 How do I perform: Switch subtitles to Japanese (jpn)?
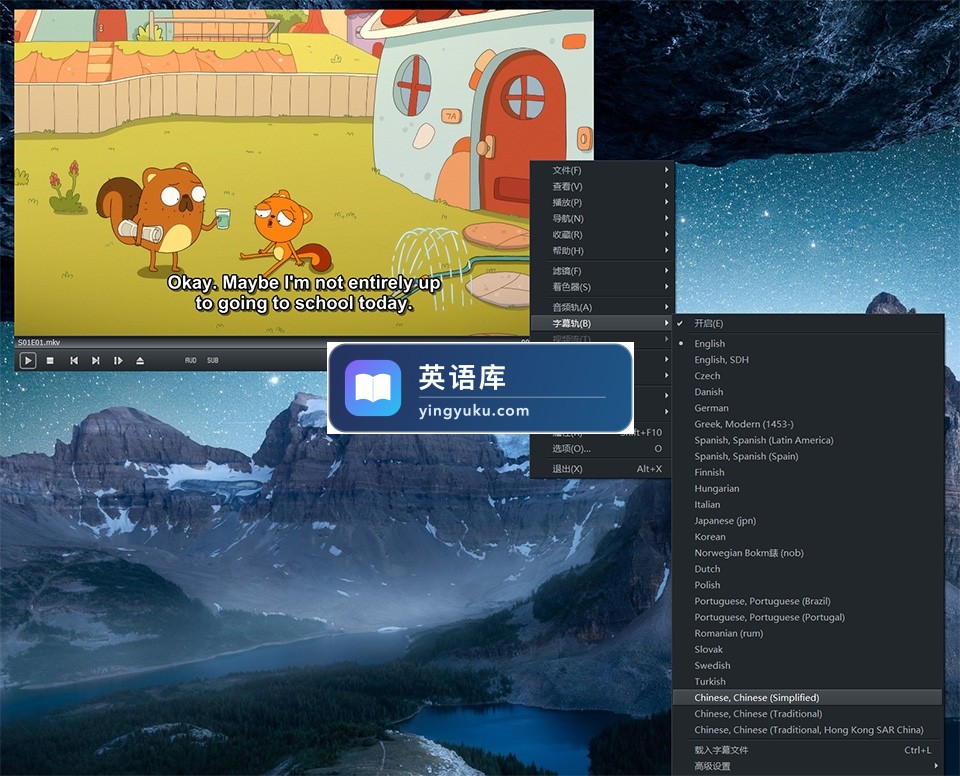tap(808, 521)
